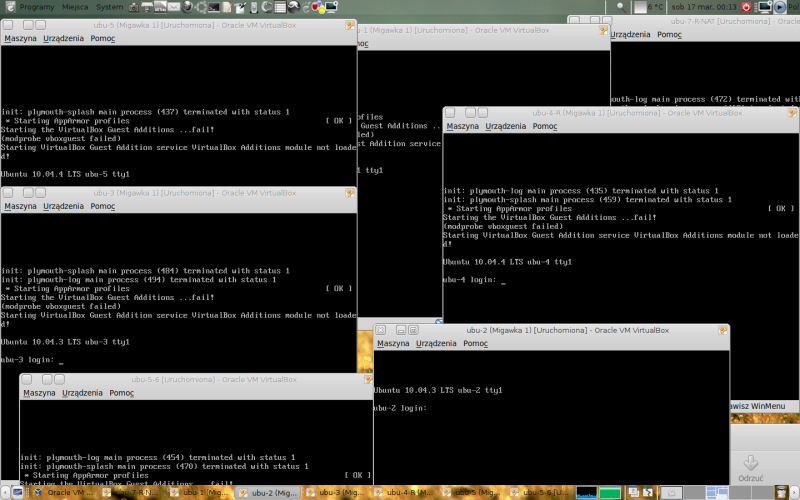The width and height of the screenshot is (800, 500).
Task: Click the Odrzuć discard button
Action: click(x=750, y=469)
